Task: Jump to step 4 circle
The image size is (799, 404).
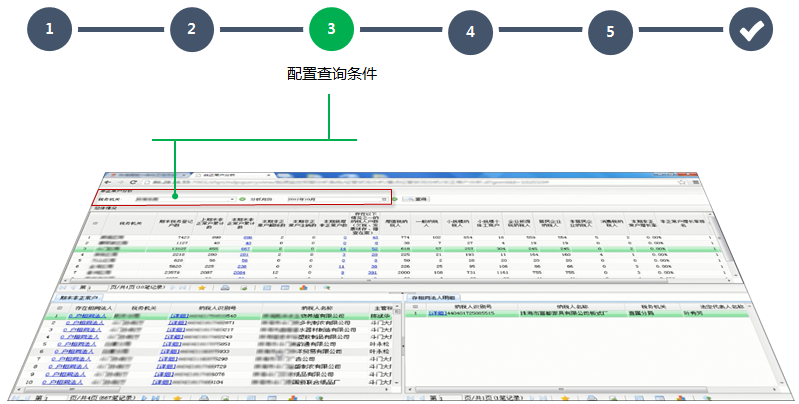Action: pyautogui.click(x=470, y=30)
